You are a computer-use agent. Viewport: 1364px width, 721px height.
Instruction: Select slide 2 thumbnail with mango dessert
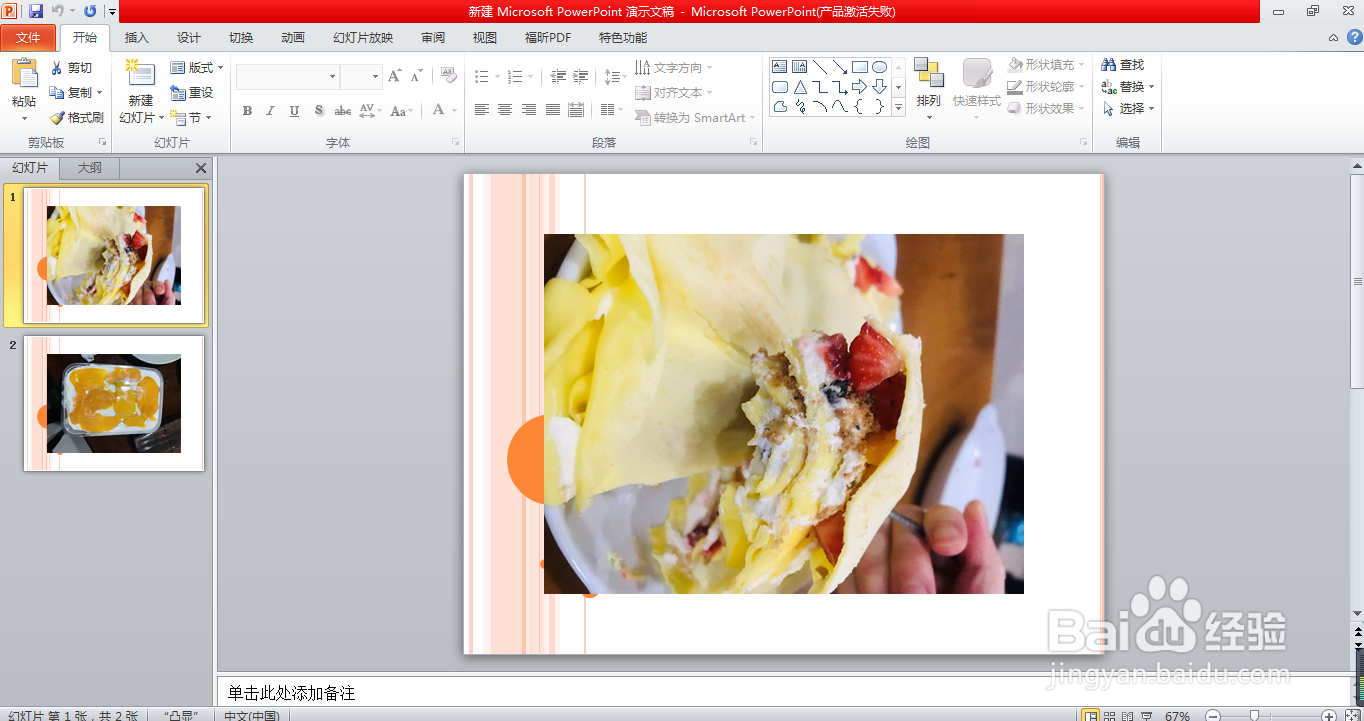[114, 403]
